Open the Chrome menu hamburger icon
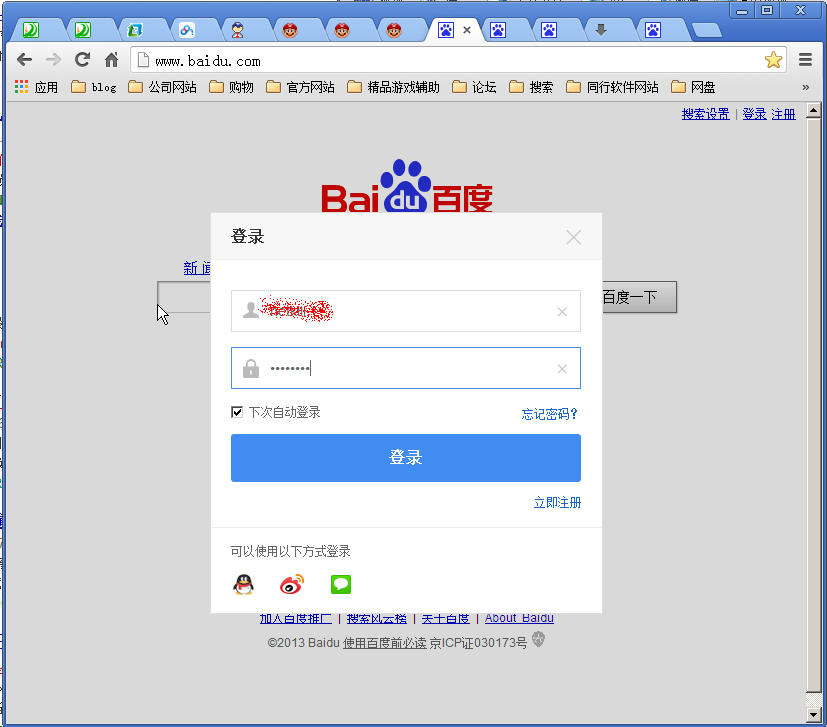This screenshot has height=727, width=827. click(x=805, y=60)
